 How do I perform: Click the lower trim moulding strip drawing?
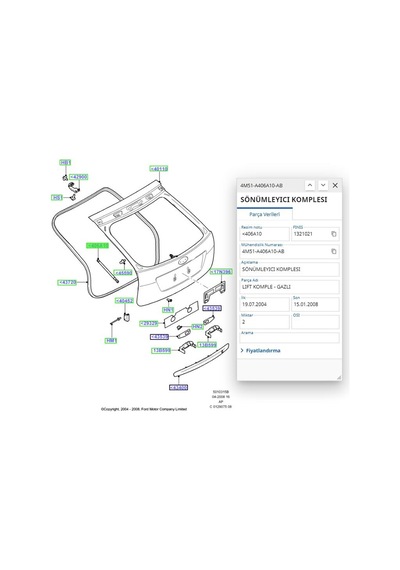201,360
